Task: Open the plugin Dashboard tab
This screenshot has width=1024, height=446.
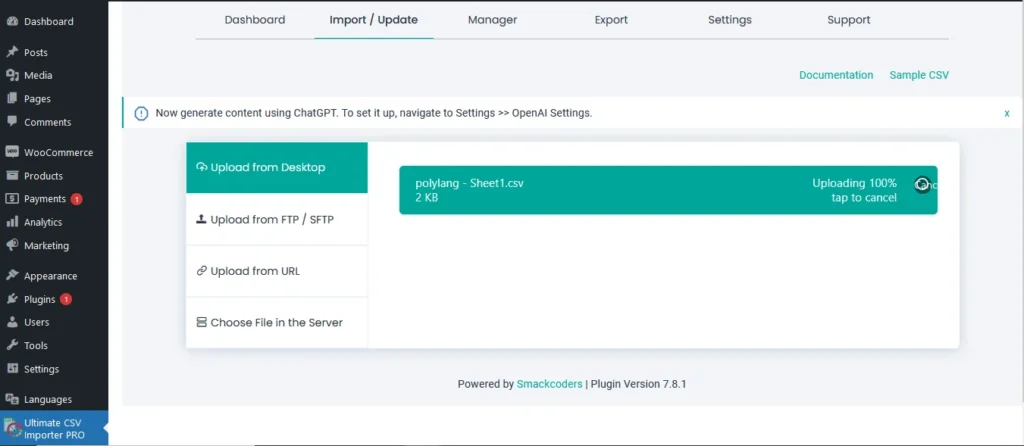Action: click(x=255, y=20)
